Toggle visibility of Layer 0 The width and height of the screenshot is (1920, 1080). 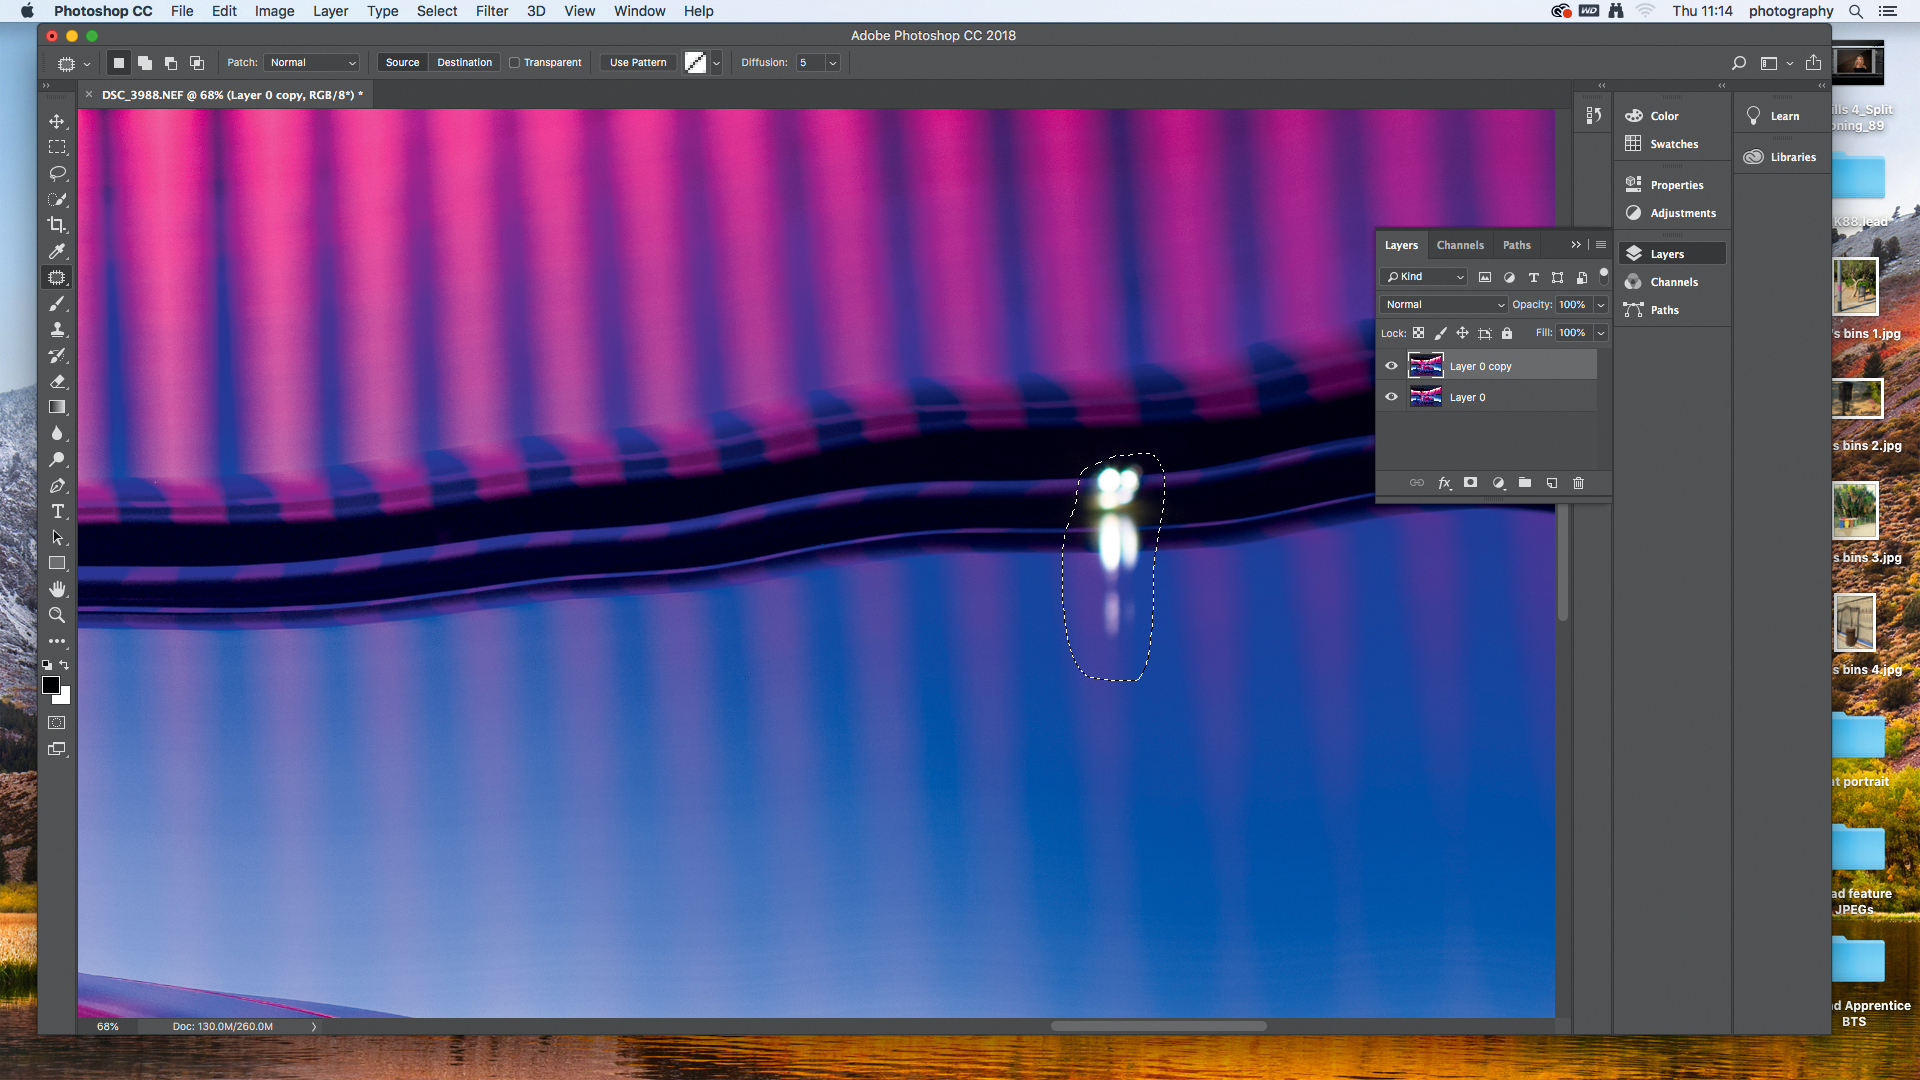[1391, 397]
